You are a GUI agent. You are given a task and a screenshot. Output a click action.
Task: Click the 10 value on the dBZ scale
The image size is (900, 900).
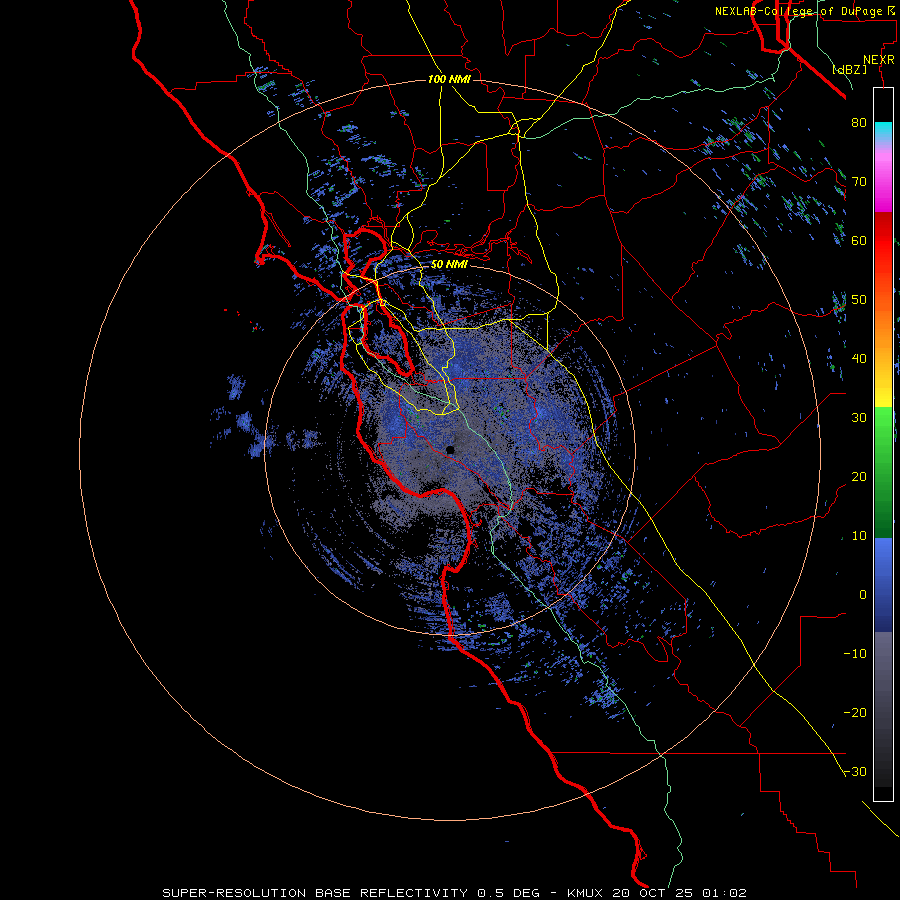(859, 536)
